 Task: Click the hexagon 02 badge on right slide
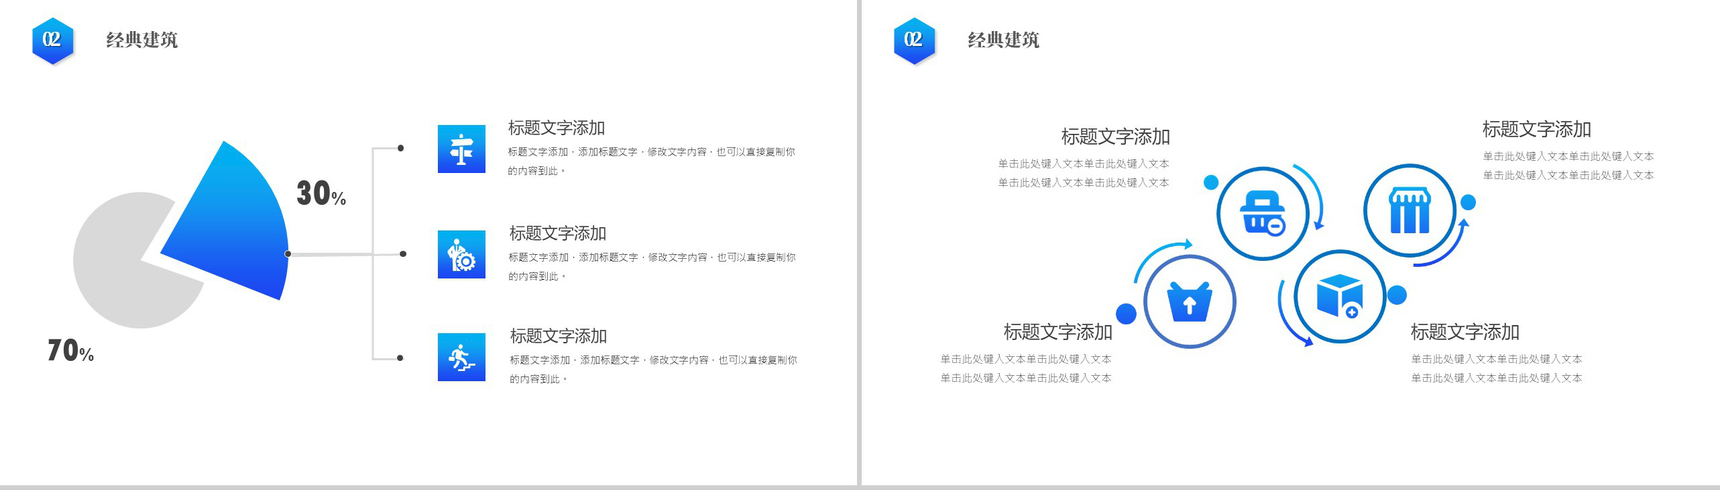click(x=913, y=40)
